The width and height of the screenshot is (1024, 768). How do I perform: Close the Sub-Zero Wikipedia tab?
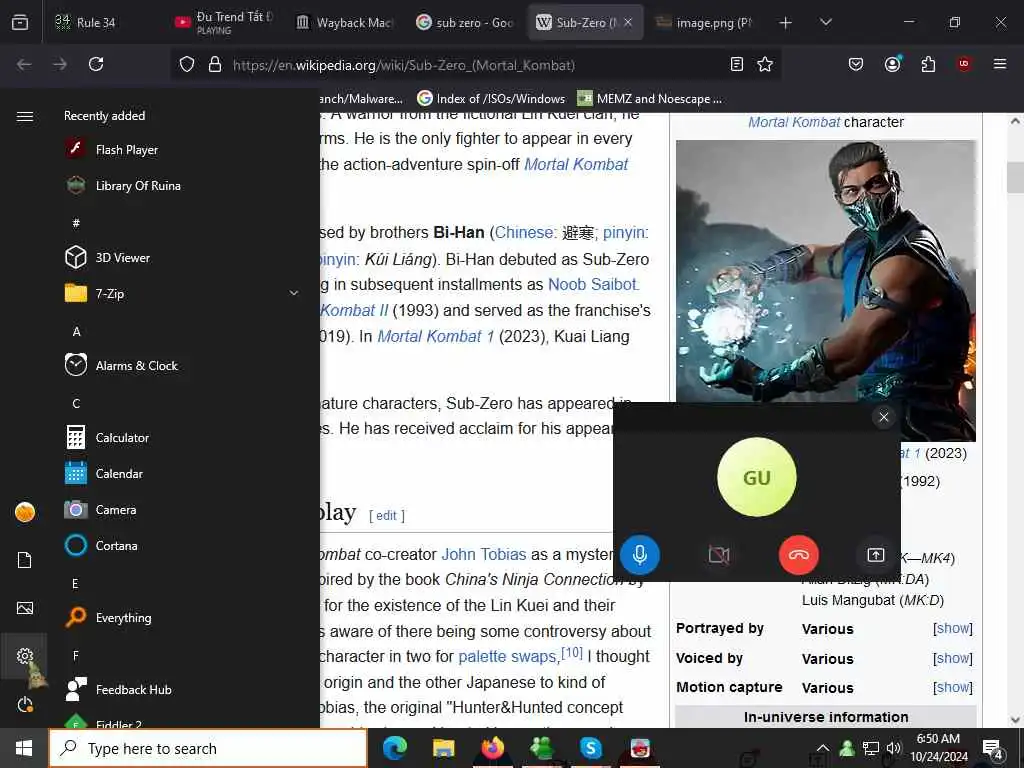pos(628,22)
